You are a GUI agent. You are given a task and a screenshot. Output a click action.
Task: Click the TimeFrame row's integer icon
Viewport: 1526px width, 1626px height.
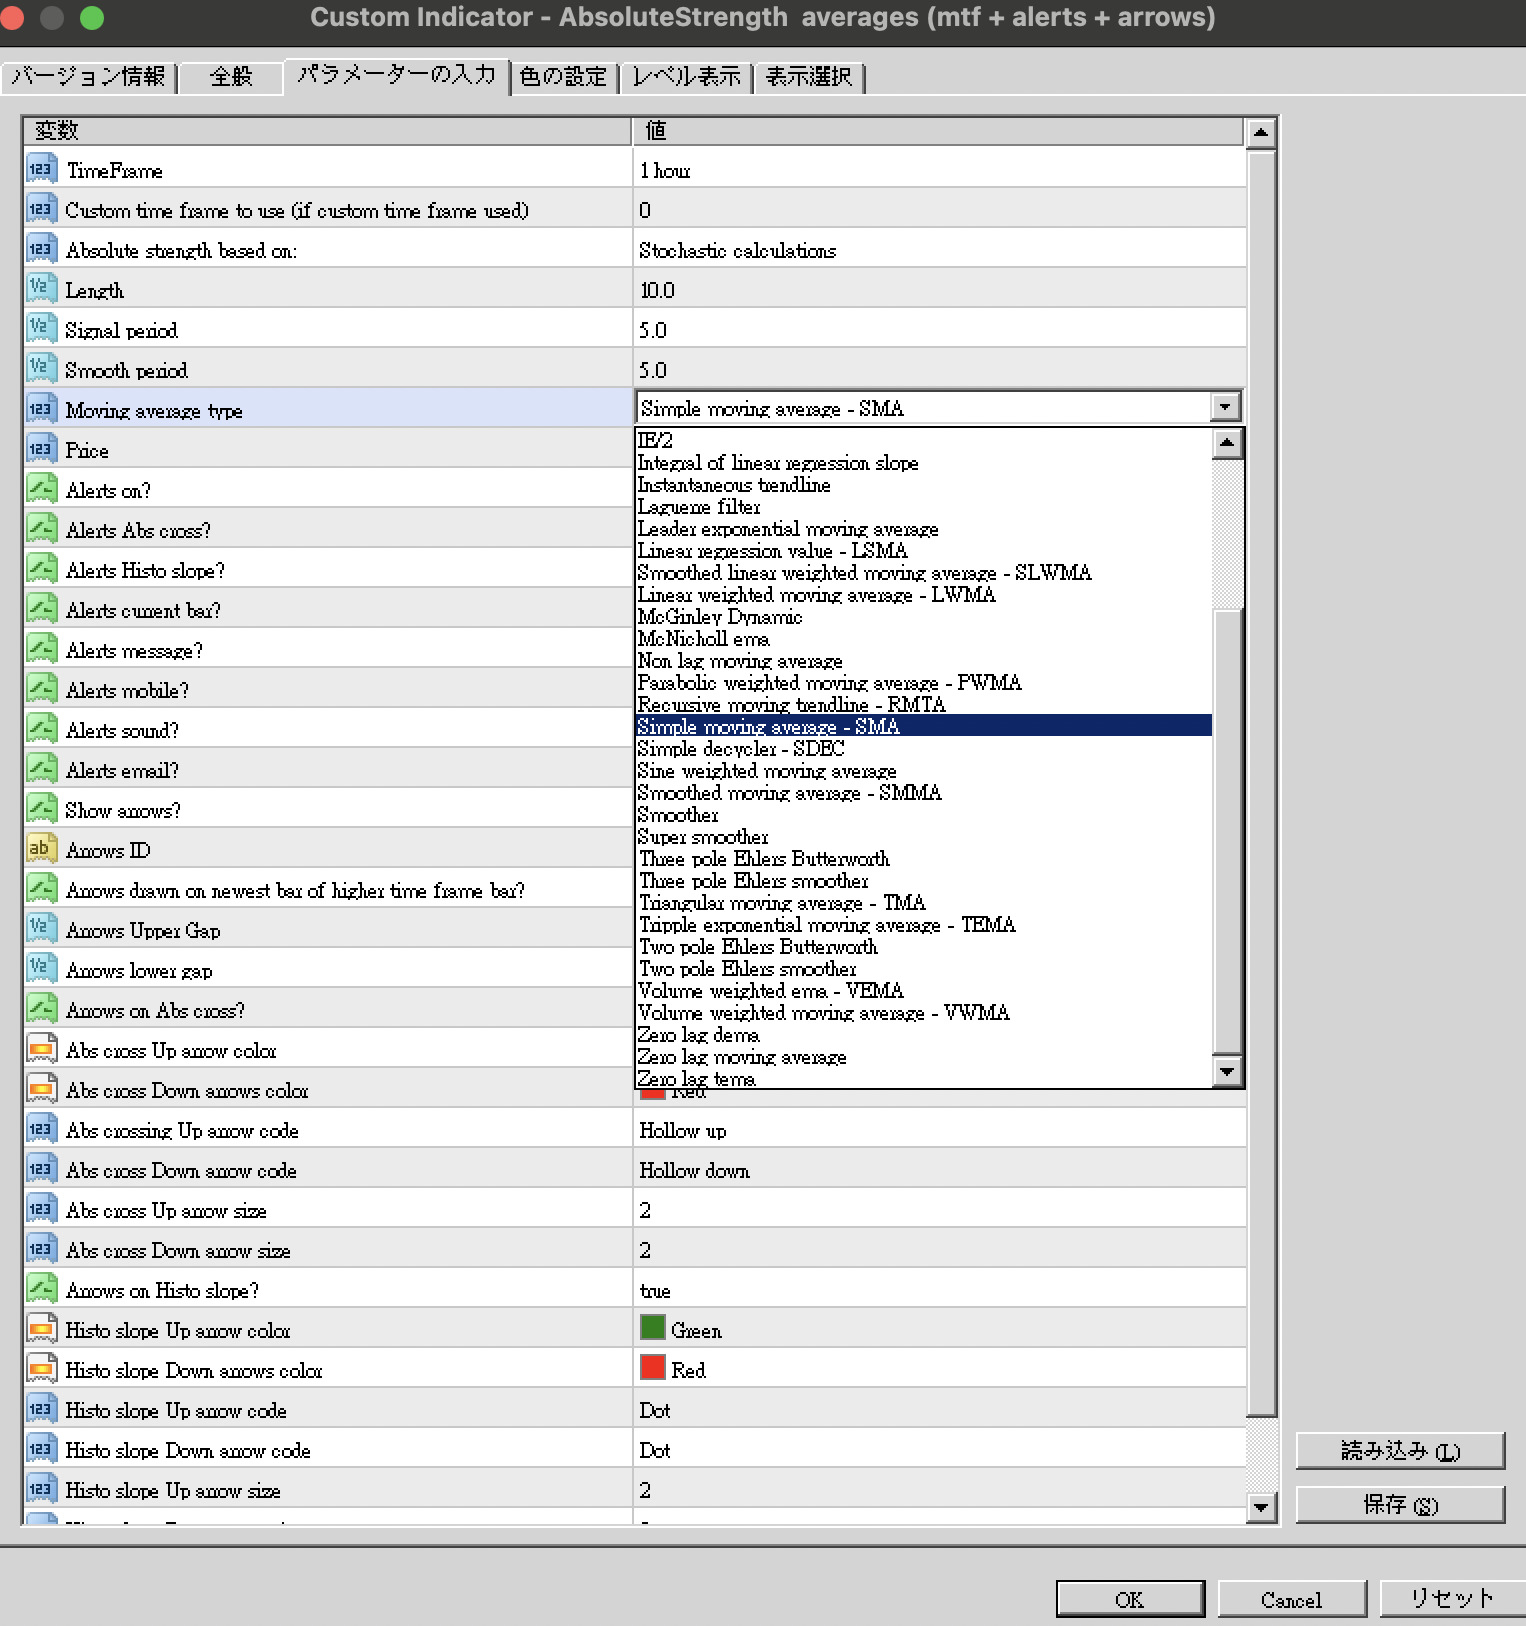pyautogui.click(x=41, y=169)
